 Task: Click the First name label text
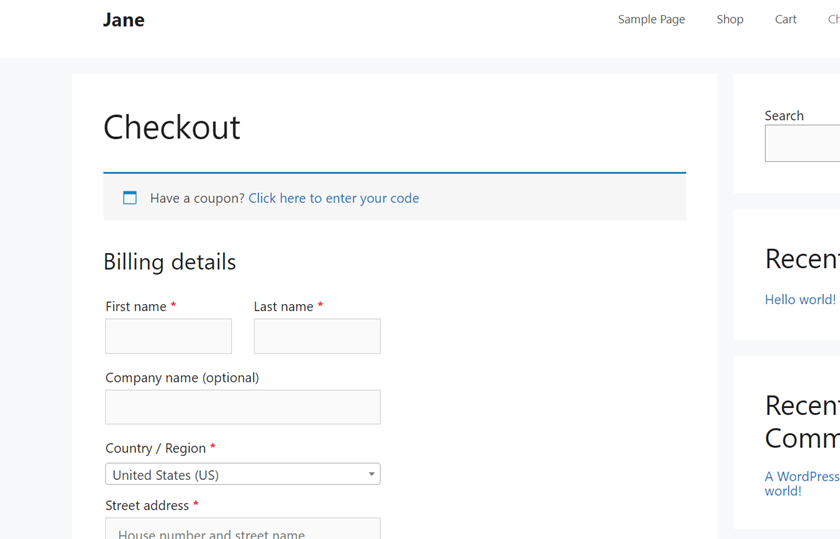click(x=136, y=306)
